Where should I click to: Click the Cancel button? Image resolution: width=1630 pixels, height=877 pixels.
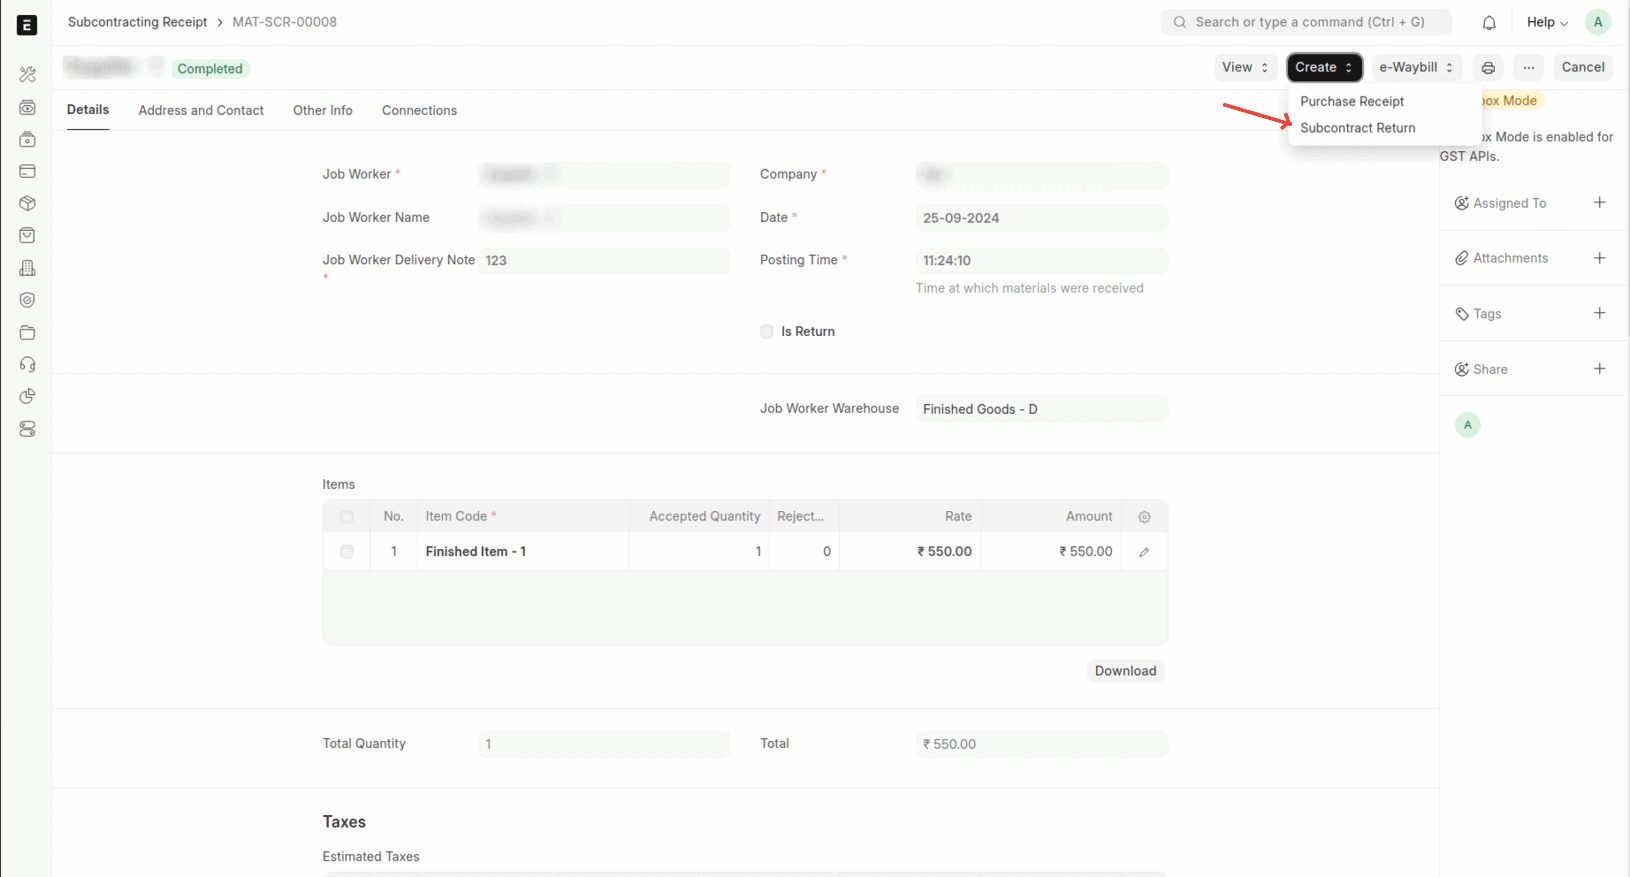pyautogui.click(x=1582, y=68)
